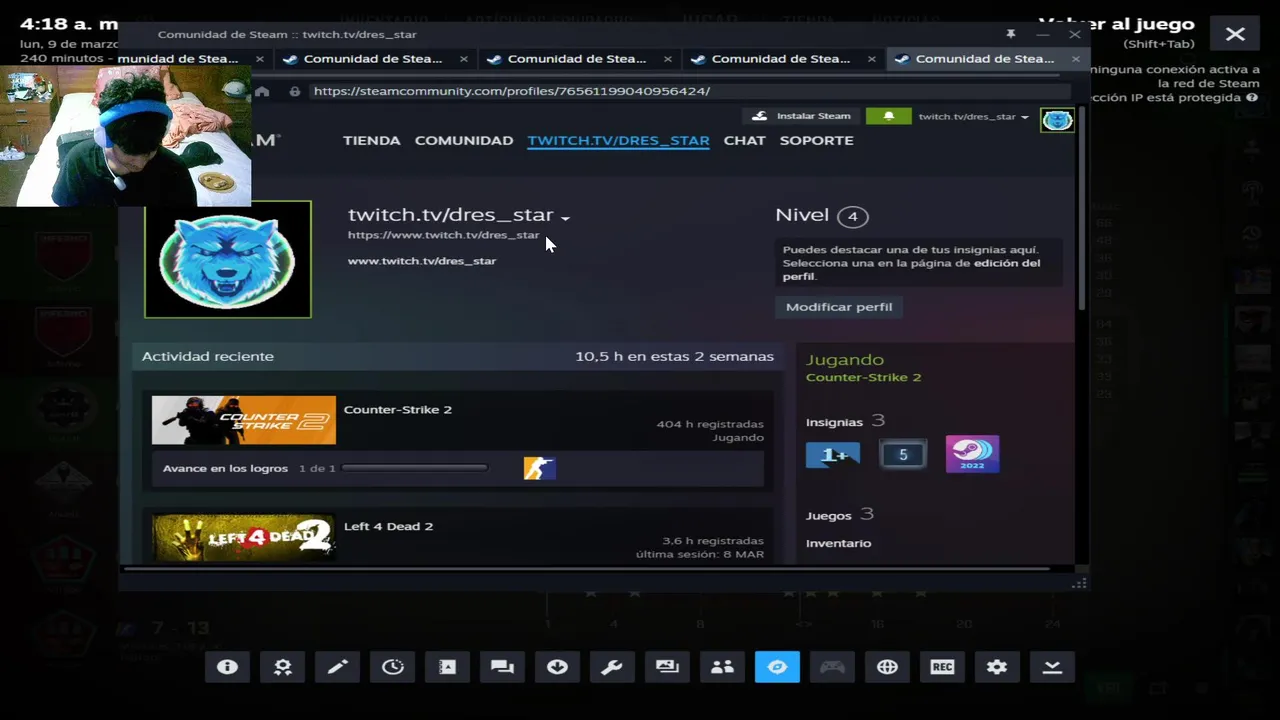Click the large wolf profile avatar
The image size is (1280, 720).
(228, 260)
